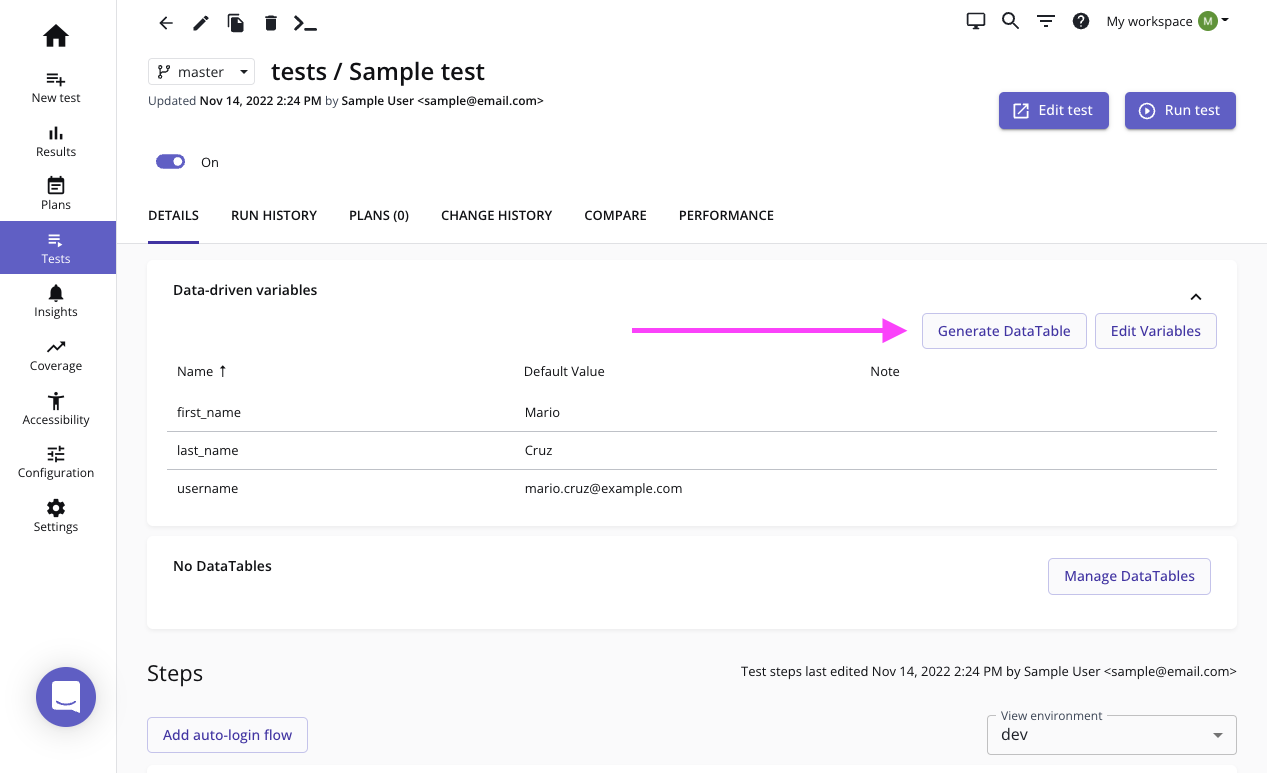
Task: Switch to the PERFORMANCE tab
Action: 726,215
